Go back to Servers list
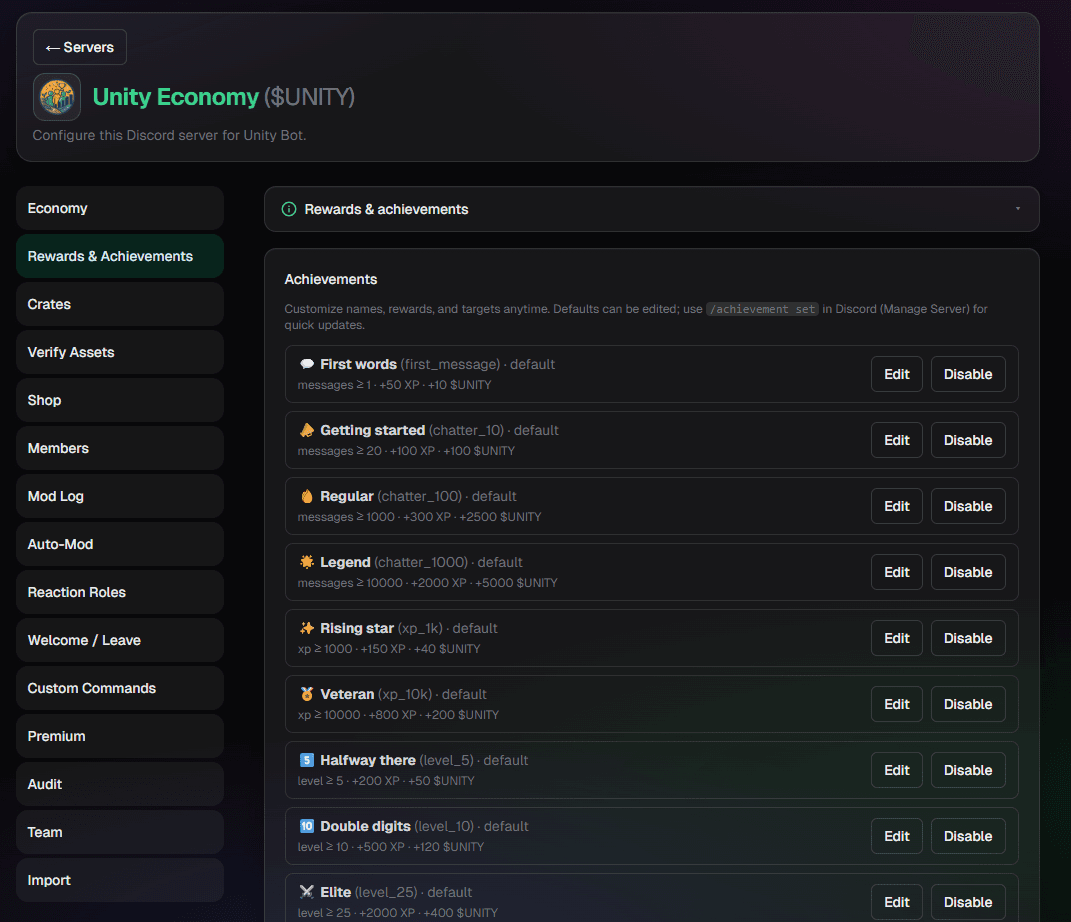The image size is (1071, 922). pos(80,47)
